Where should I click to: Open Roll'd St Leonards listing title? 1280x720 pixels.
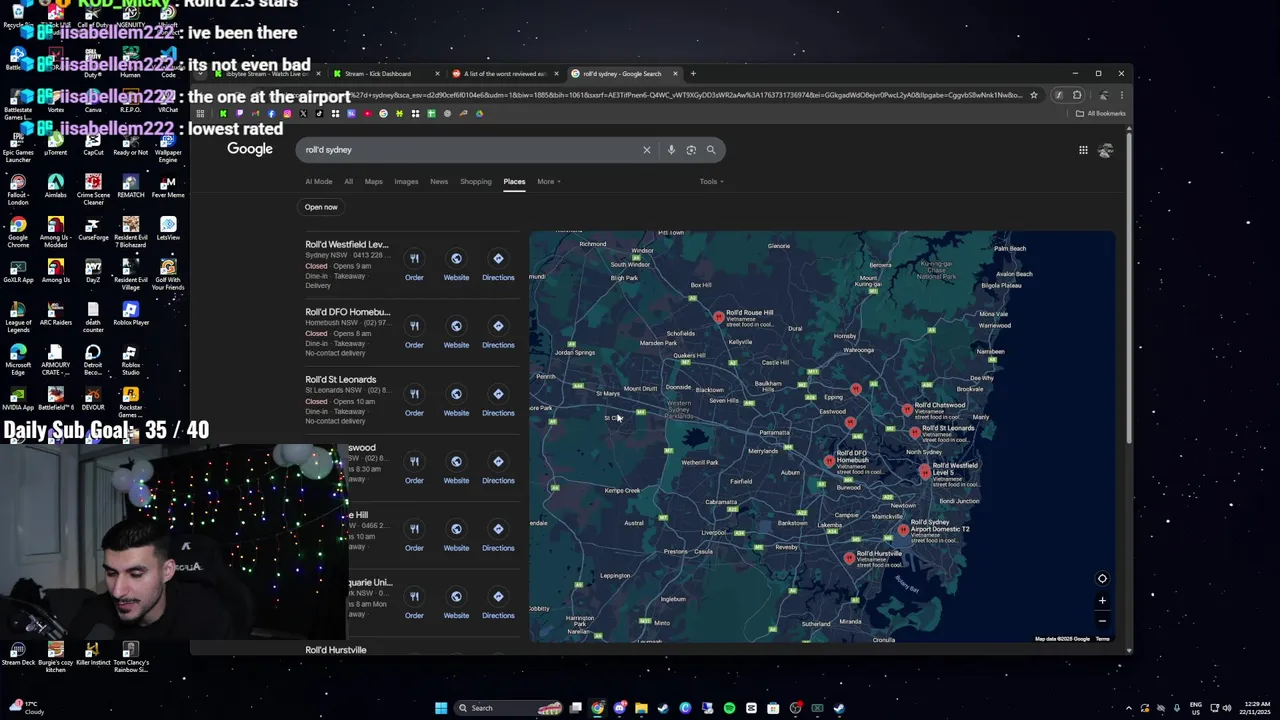[341, 380]
